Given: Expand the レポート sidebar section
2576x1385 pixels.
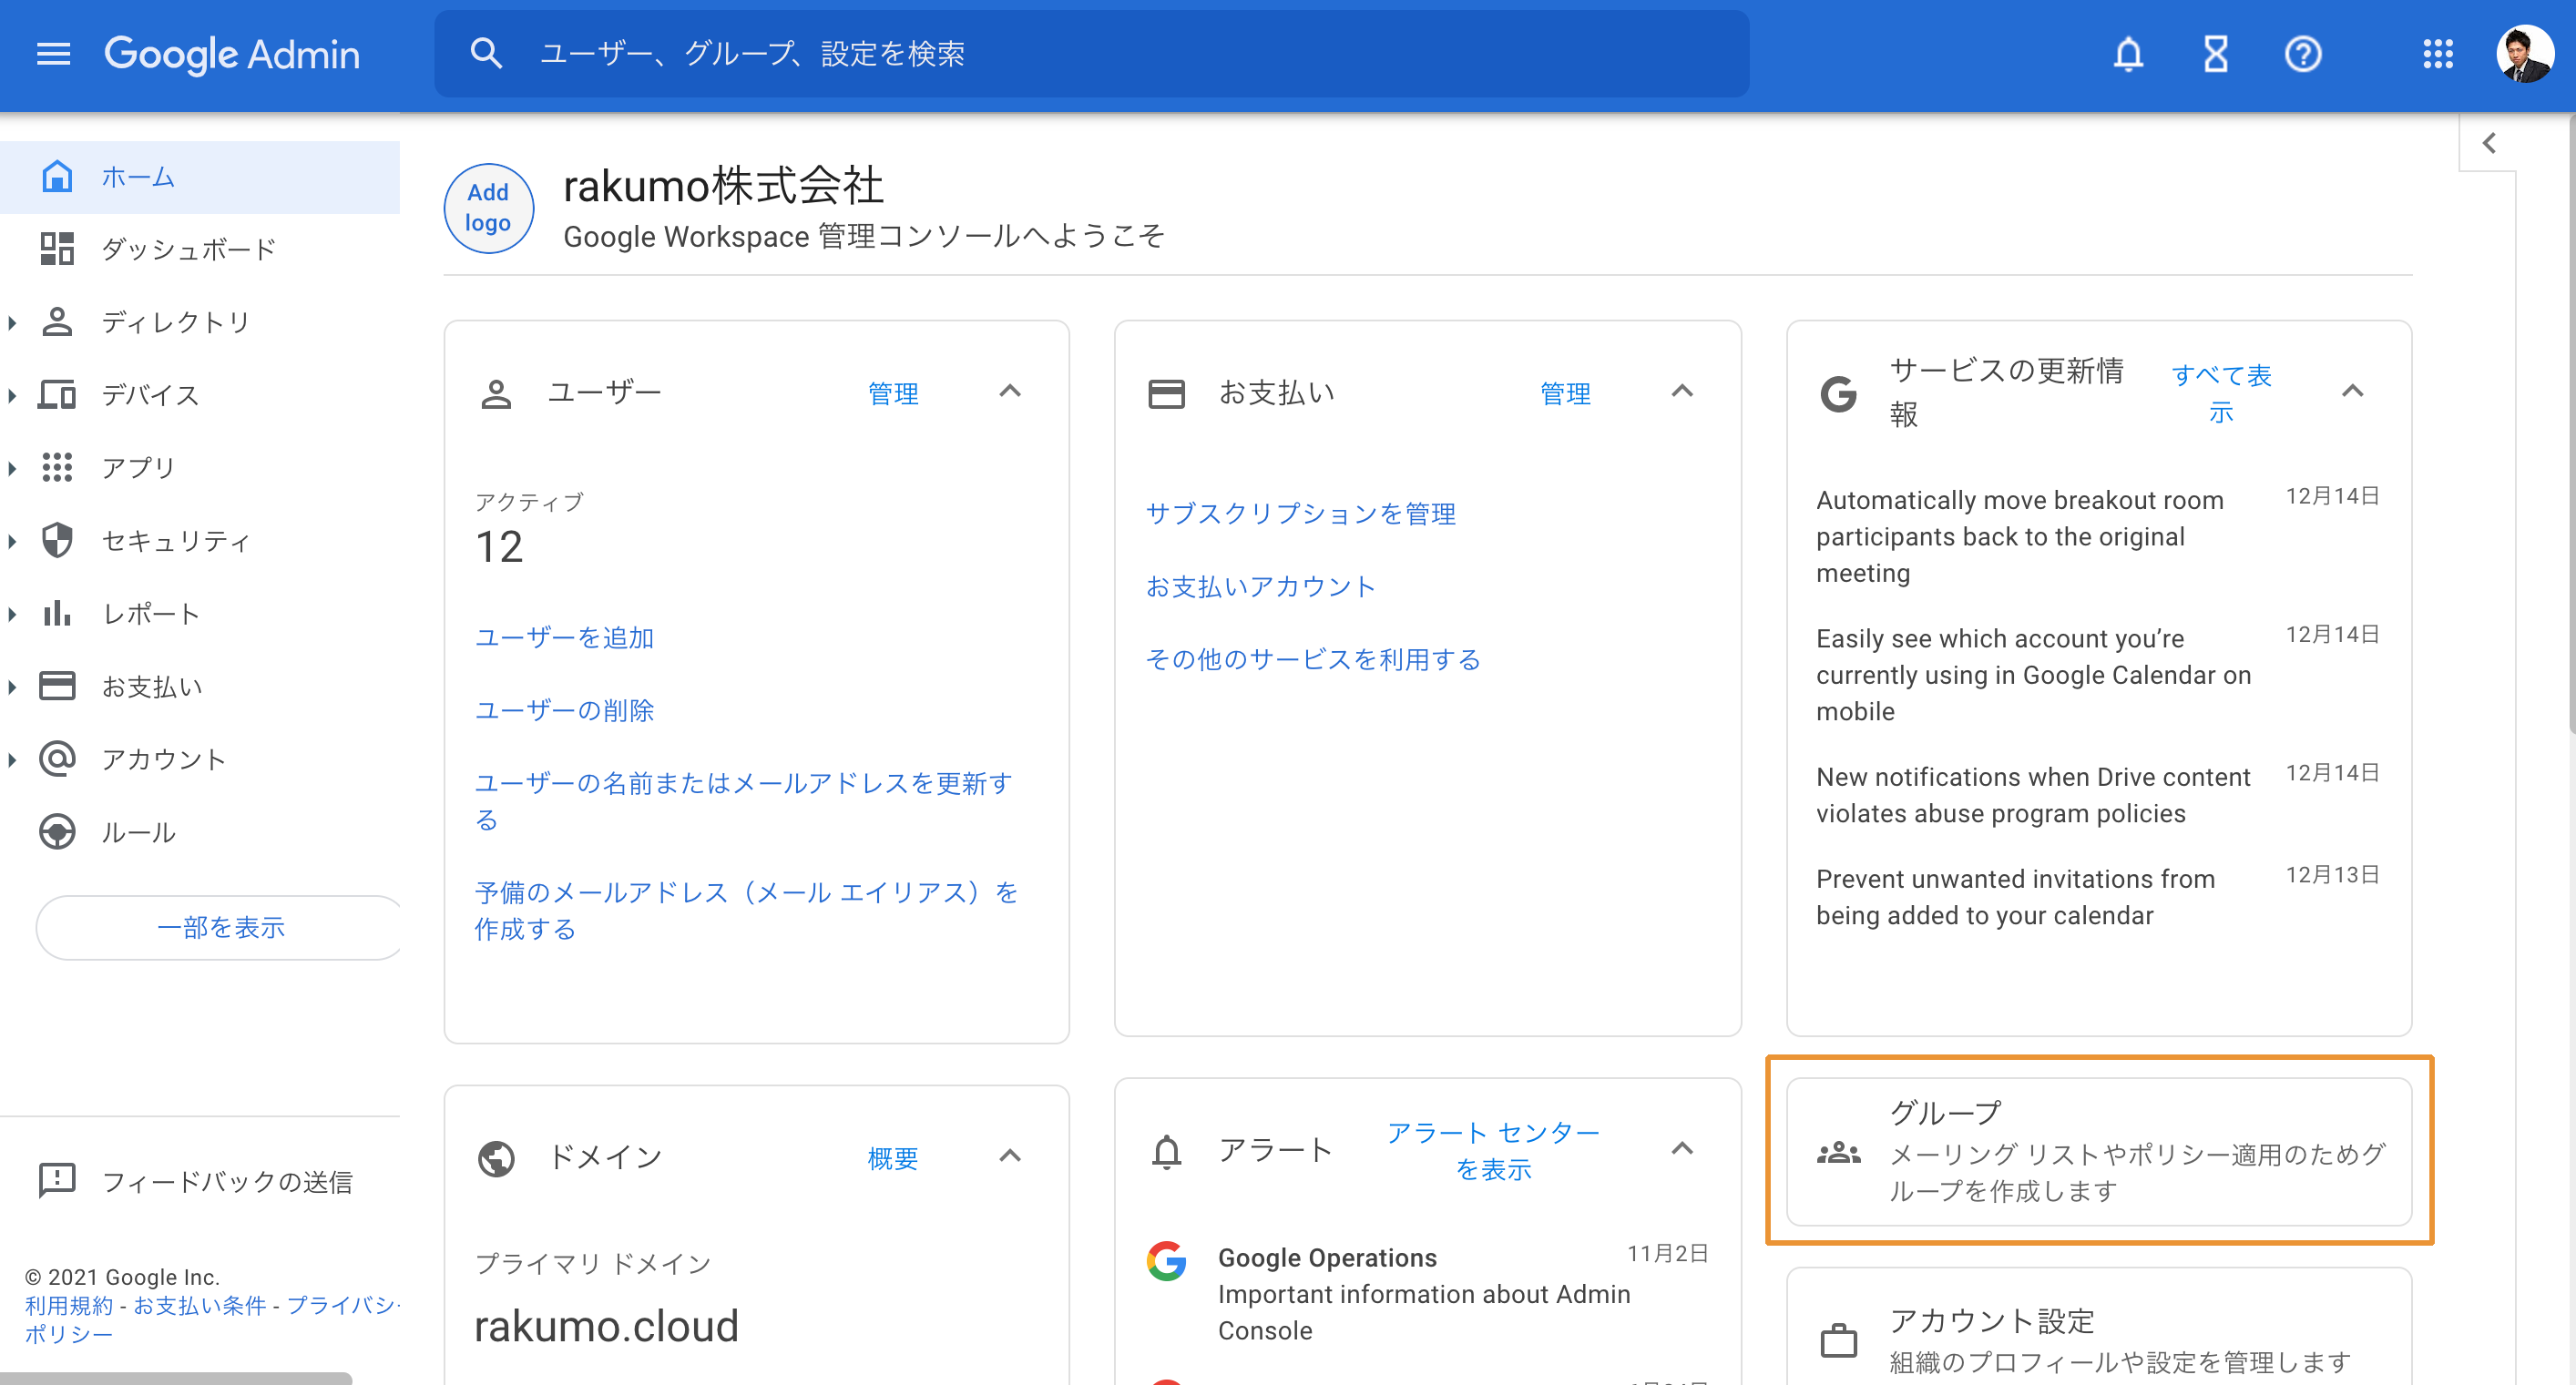Looking at the screenshot, I should (x=12, y=613).
